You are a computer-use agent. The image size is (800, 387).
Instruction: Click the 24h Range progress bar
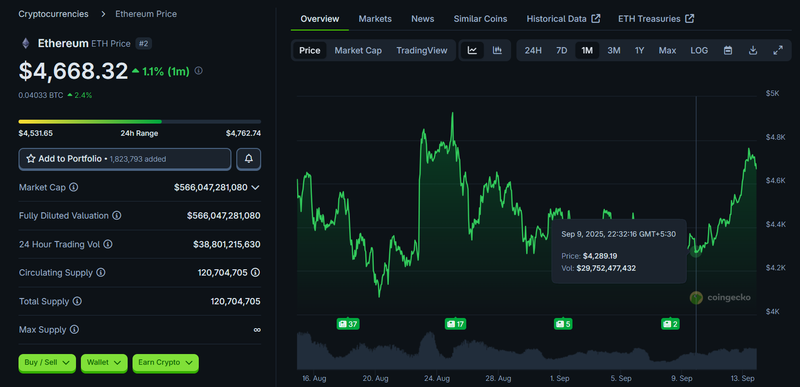[x=140, y=122]
